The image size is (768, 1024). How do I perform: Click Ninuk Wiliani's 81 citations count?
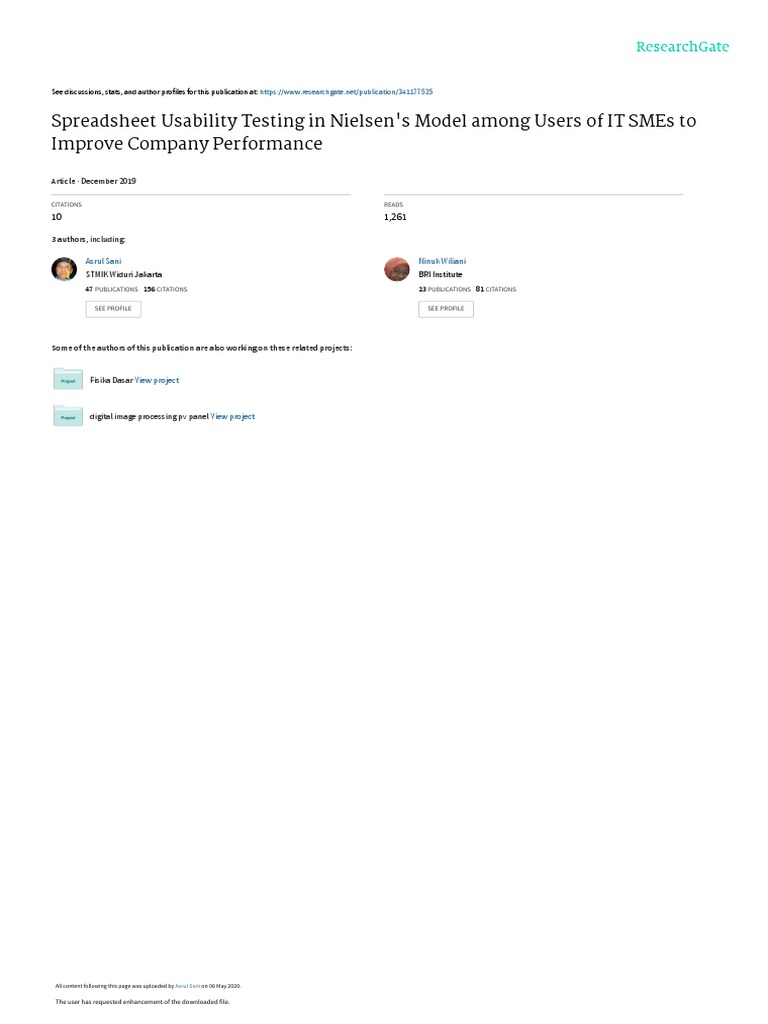tap(496, 289)
